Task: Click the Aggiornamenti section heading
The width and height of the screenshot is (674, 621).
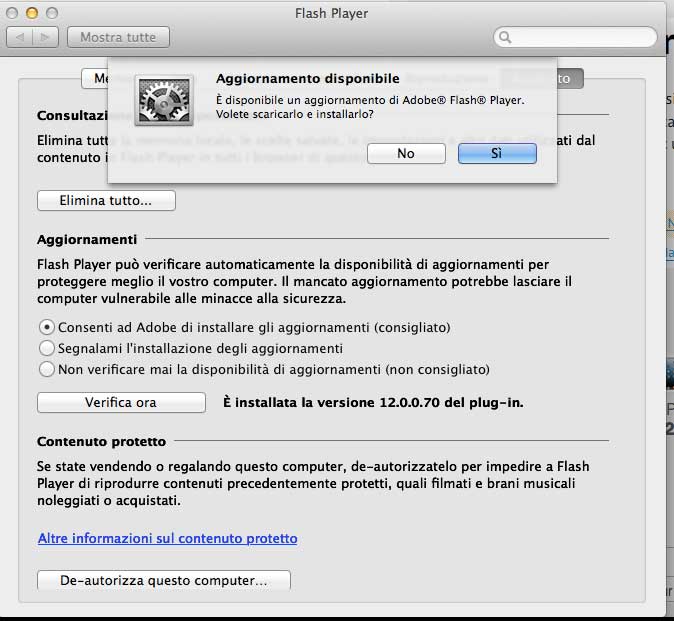Action: pyautogui.click(x=87, y=239)
